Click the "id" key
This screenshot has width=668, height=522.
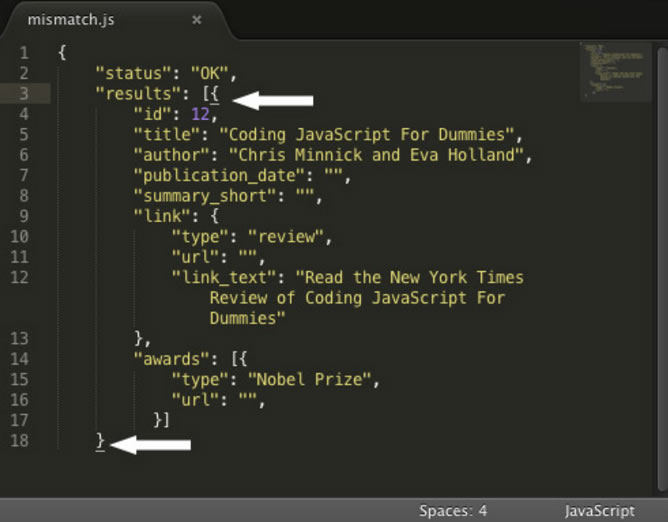(152, 114)
